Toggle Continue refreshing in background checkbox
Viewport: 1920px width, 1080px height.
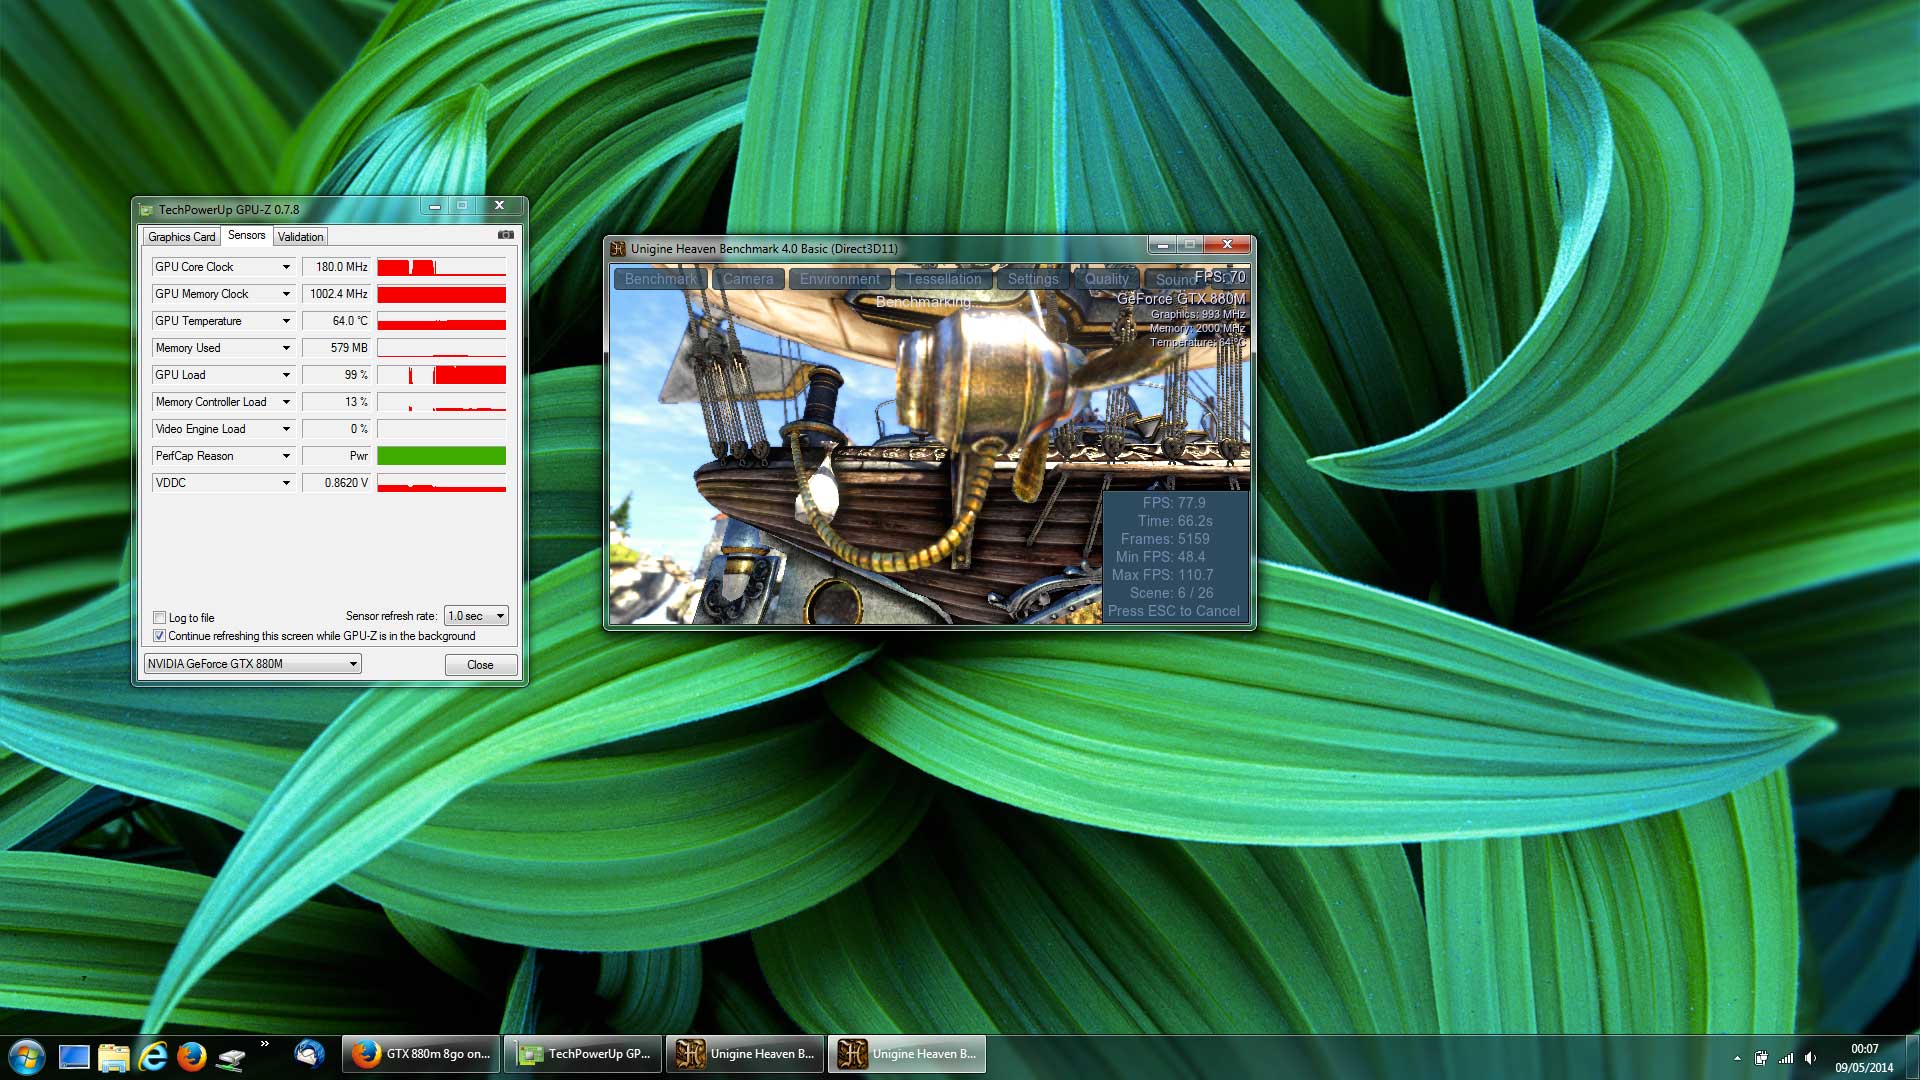coord(159,636)
